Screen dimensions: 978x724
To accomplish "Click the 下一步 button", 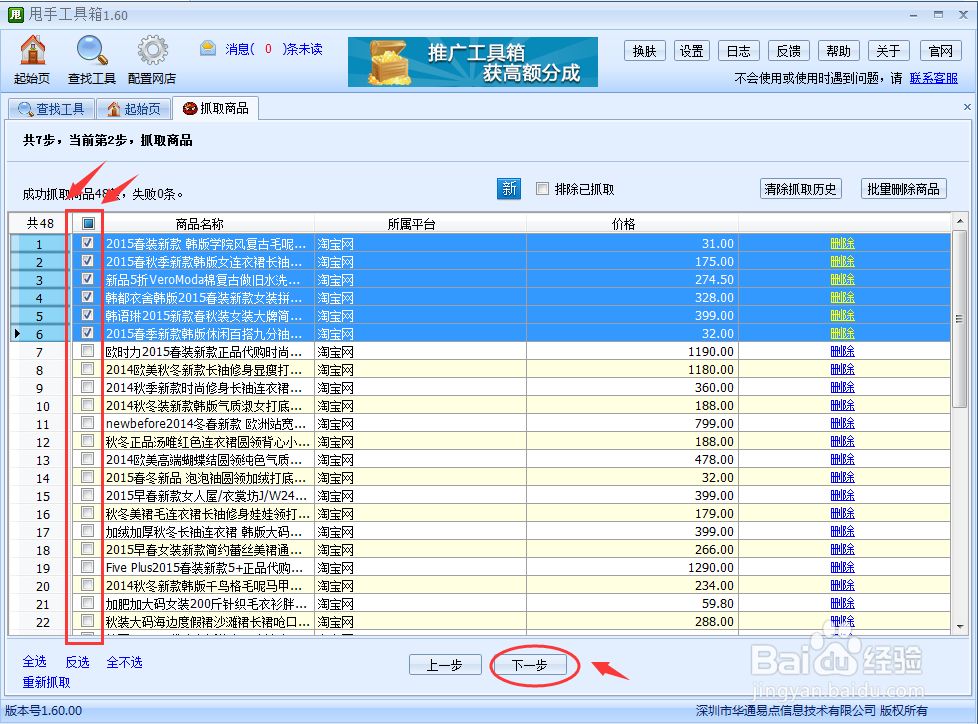I will point(533,664).
